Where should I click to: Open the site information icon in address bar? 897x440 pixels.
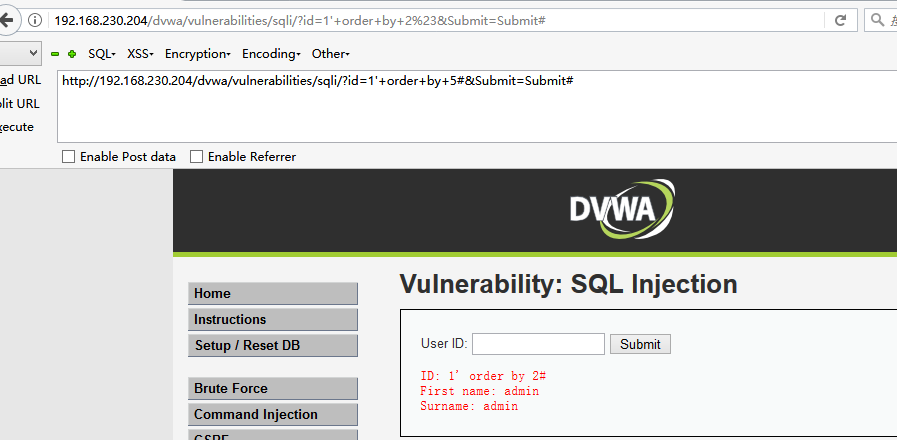point(37,20)
